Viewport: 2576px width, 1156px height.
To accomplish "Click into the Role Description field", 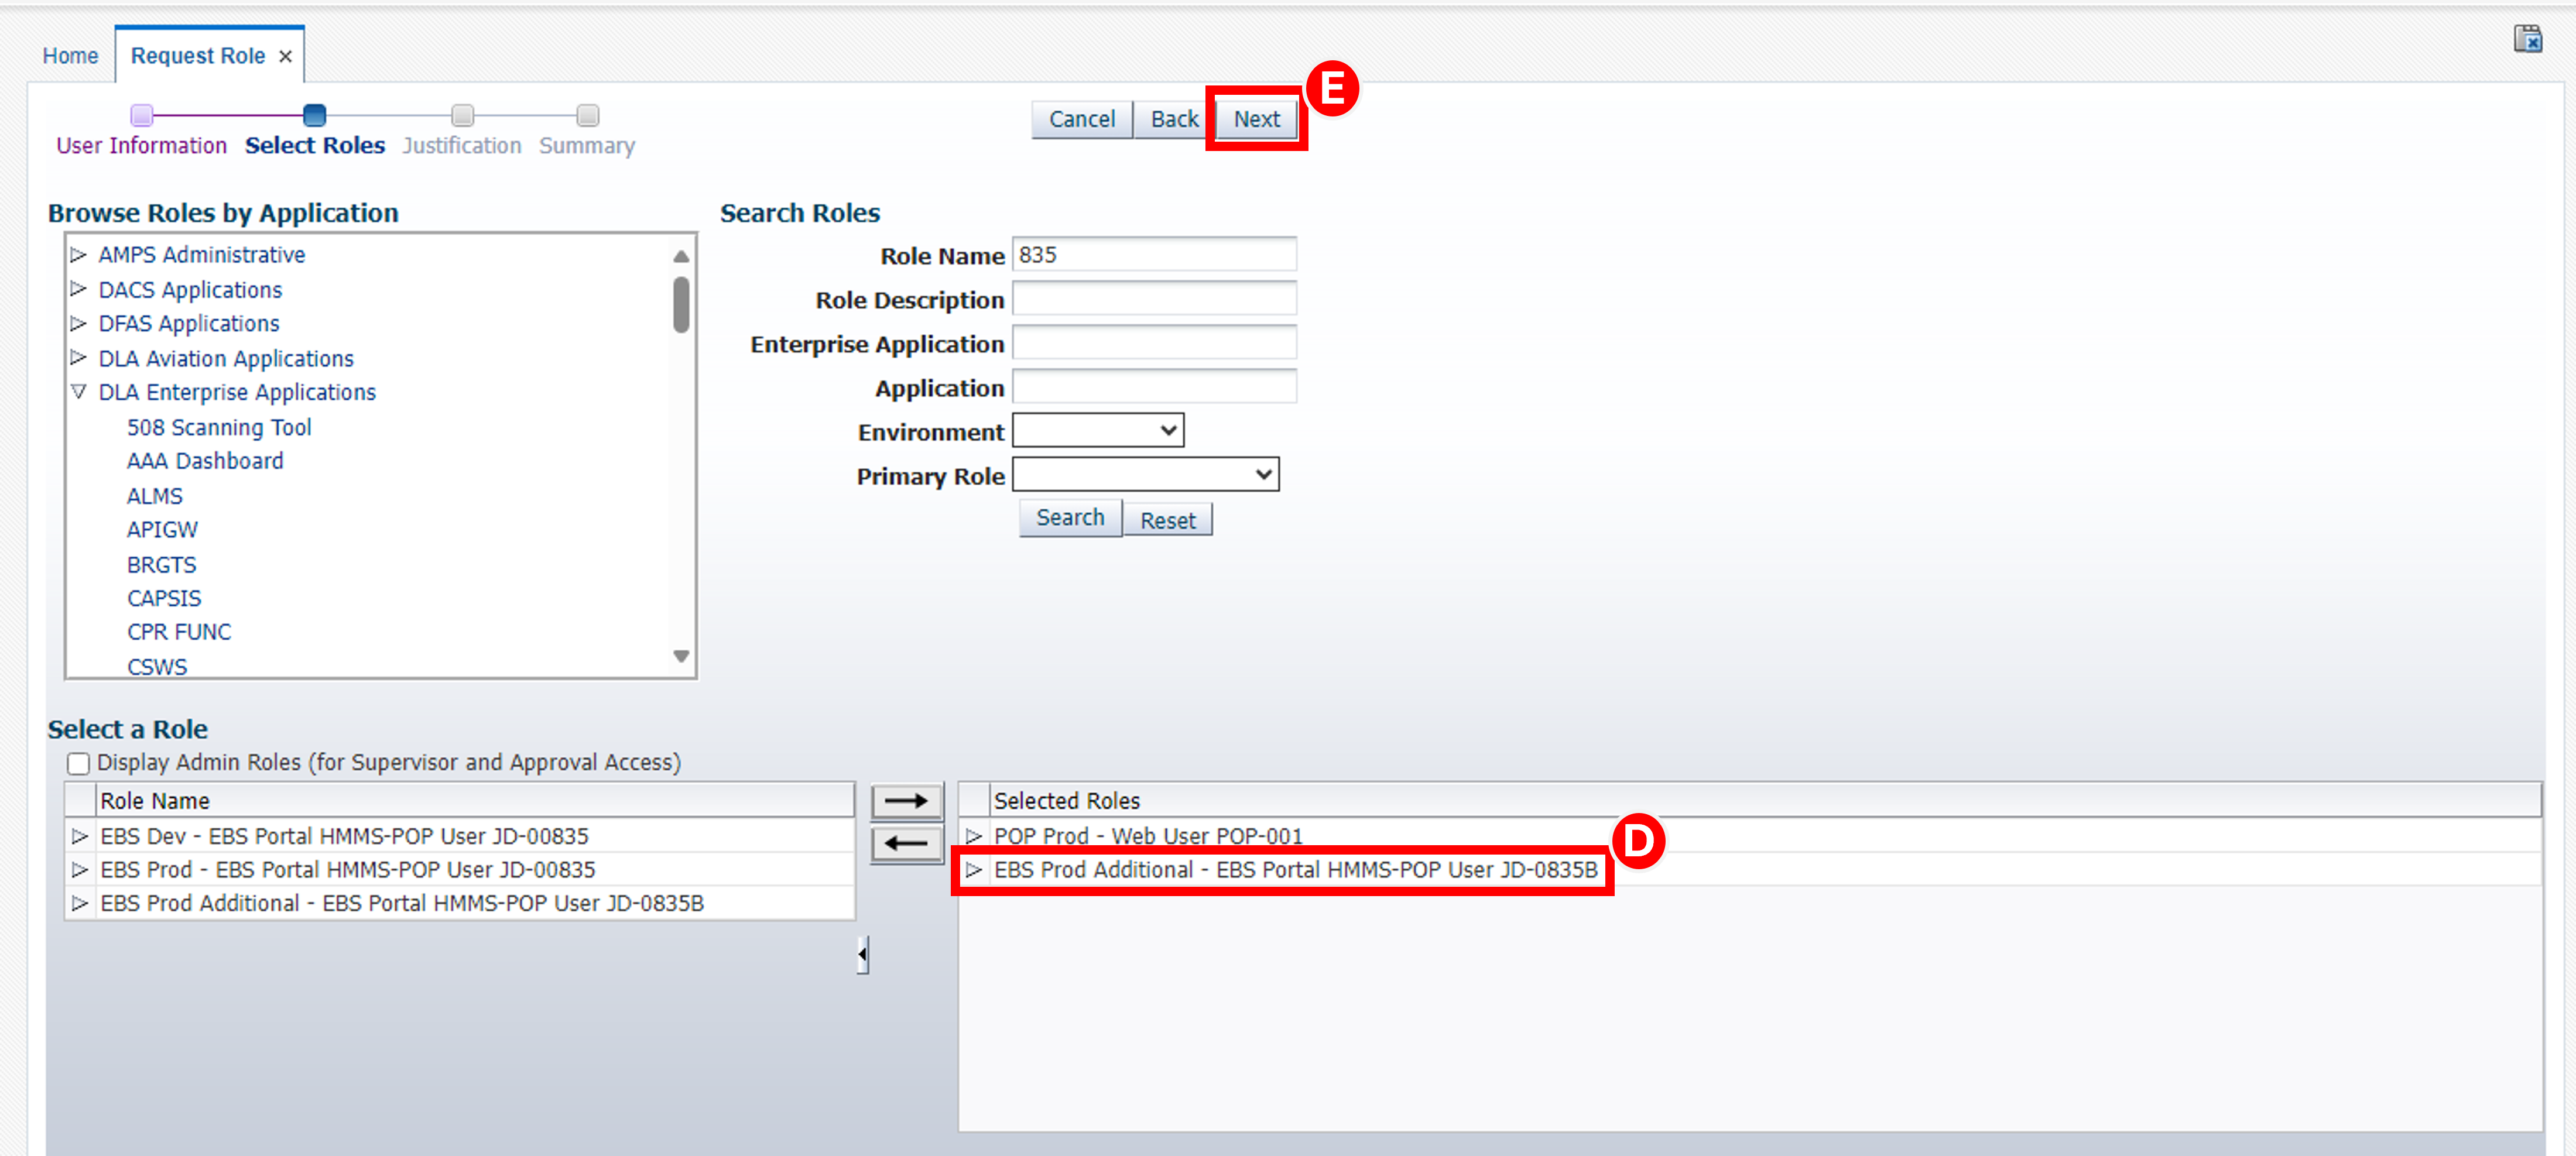I will [1154, 299].
